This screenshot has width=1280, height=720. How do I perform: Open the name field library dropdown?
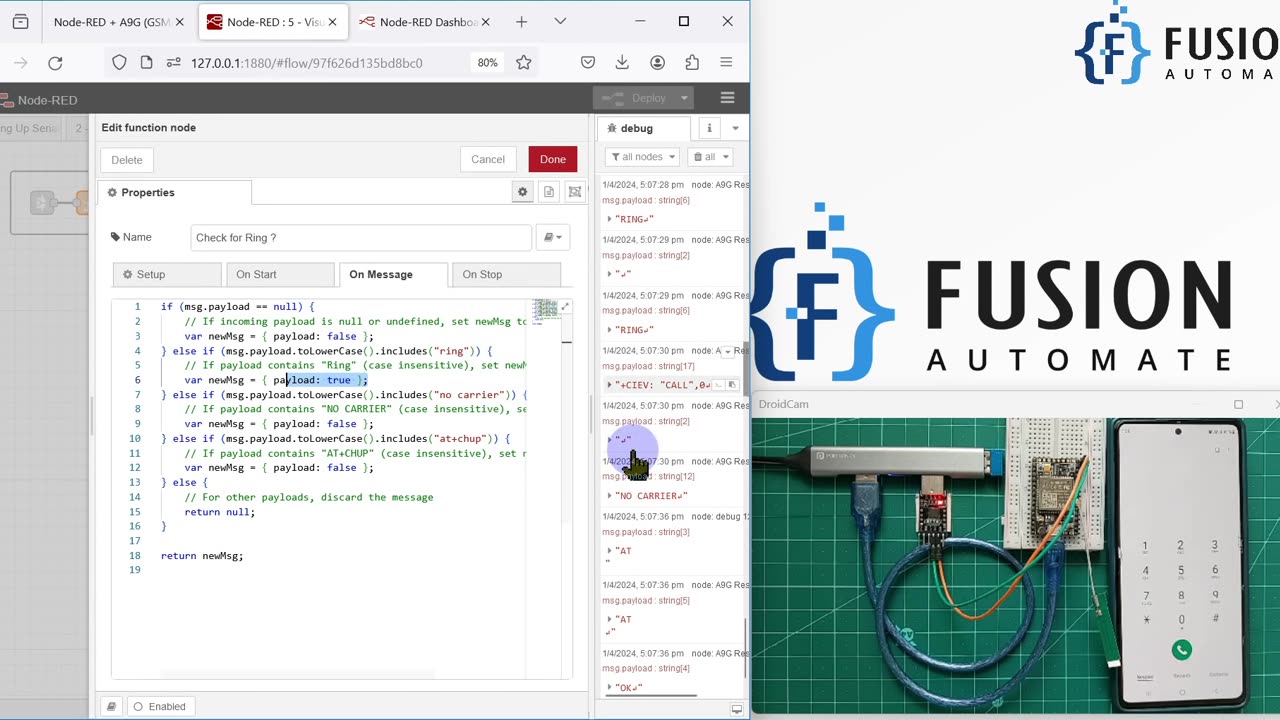tap(551, 237)
